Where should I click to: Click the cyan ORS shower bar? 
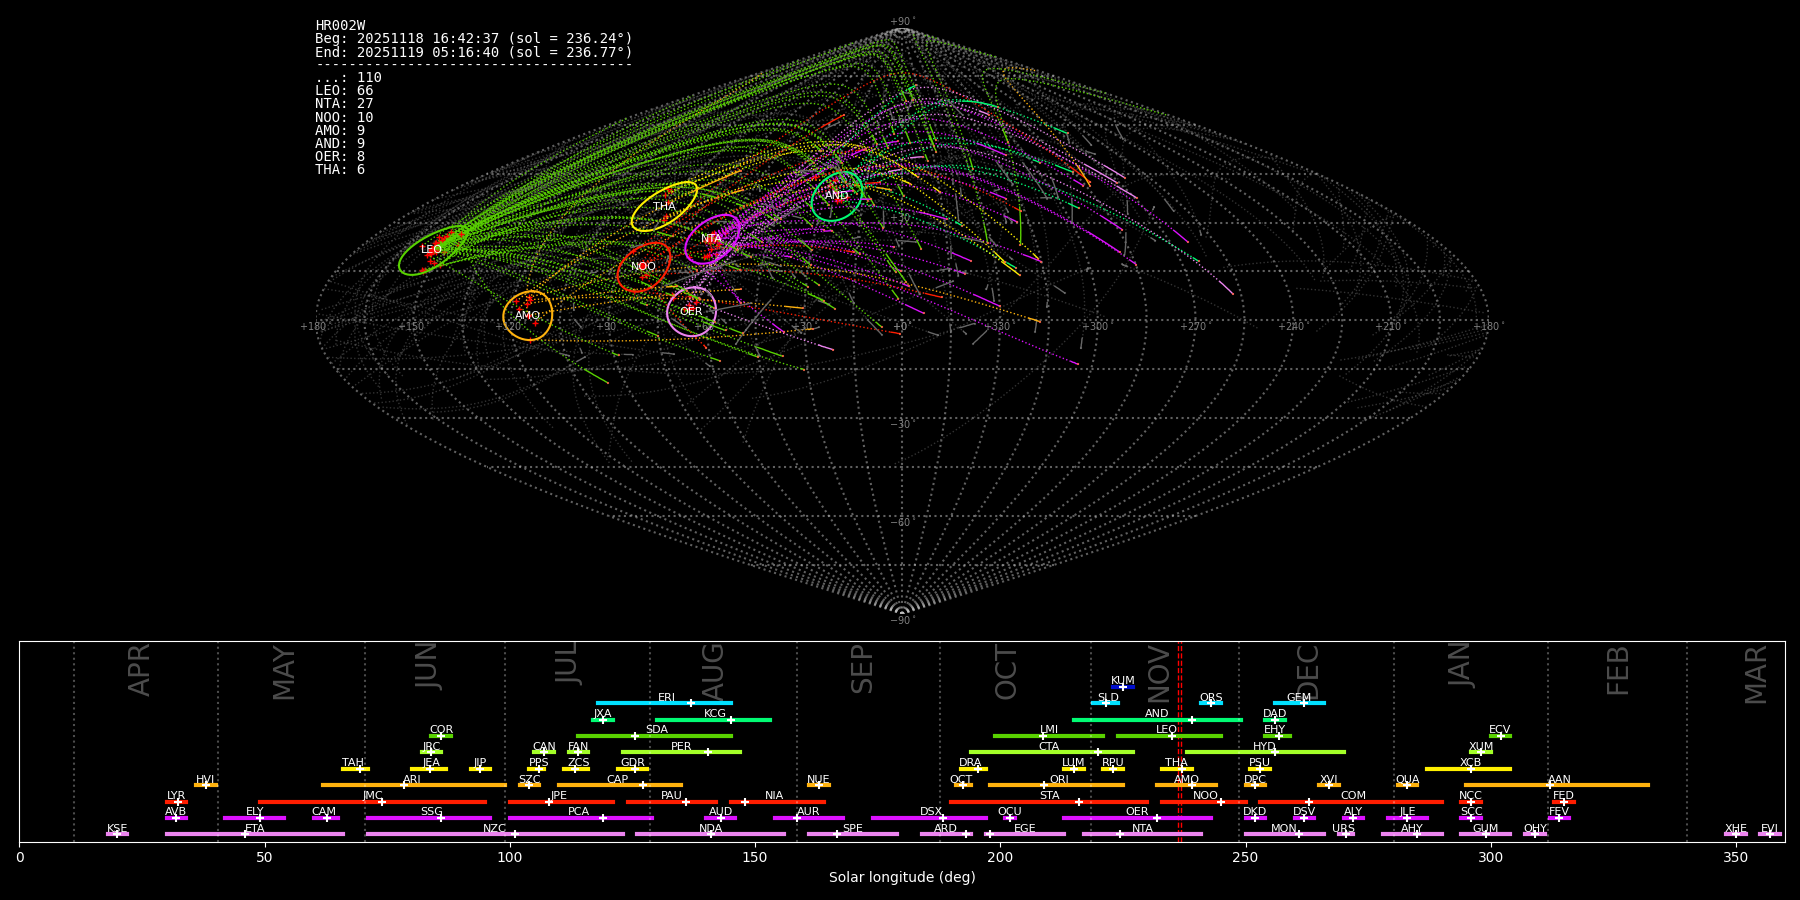[1211, 703]
